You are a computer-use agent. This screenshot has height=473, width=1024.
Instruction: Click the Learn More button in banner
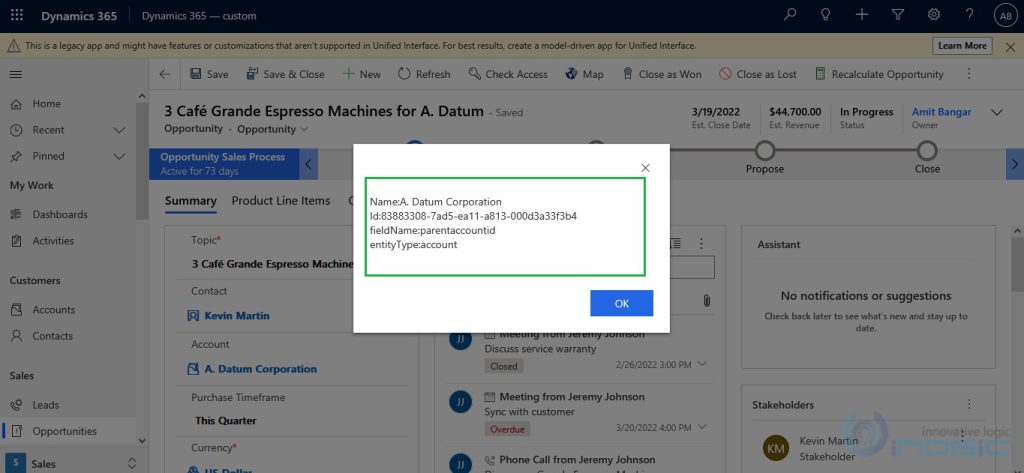[x=962, y=46]
